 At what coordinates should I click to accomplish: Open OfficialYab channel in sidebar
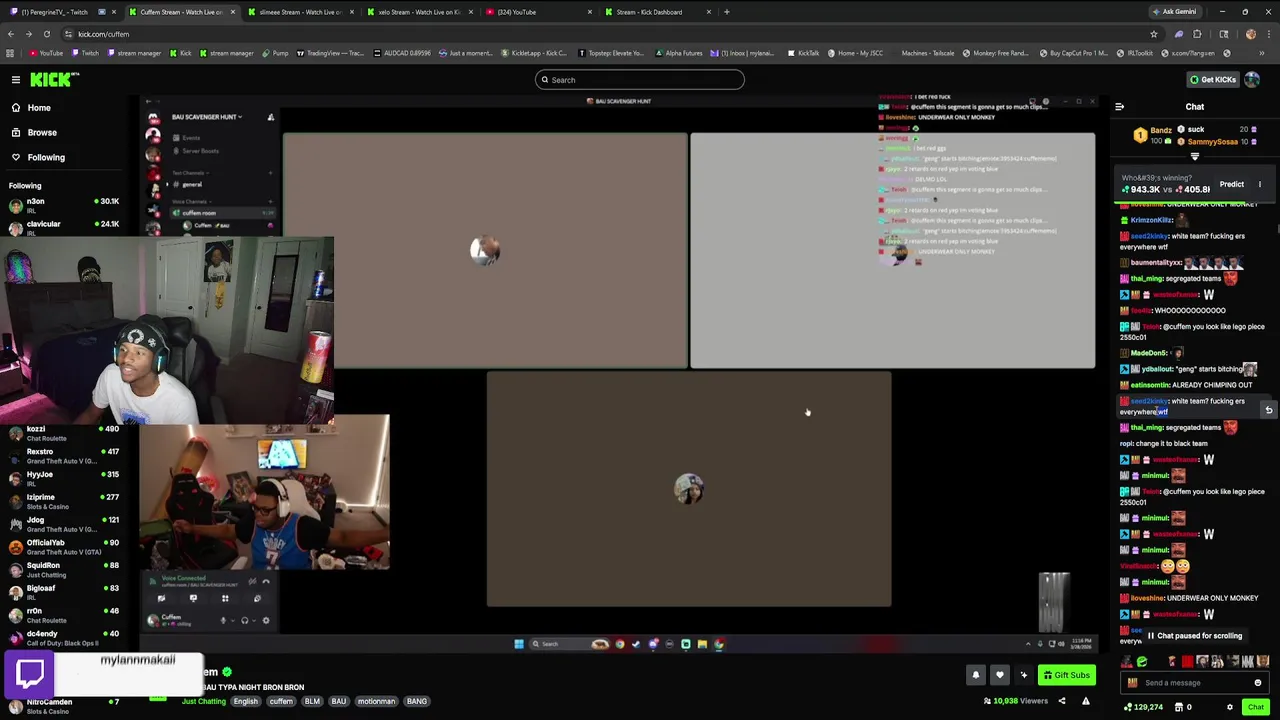coord(62,547)
